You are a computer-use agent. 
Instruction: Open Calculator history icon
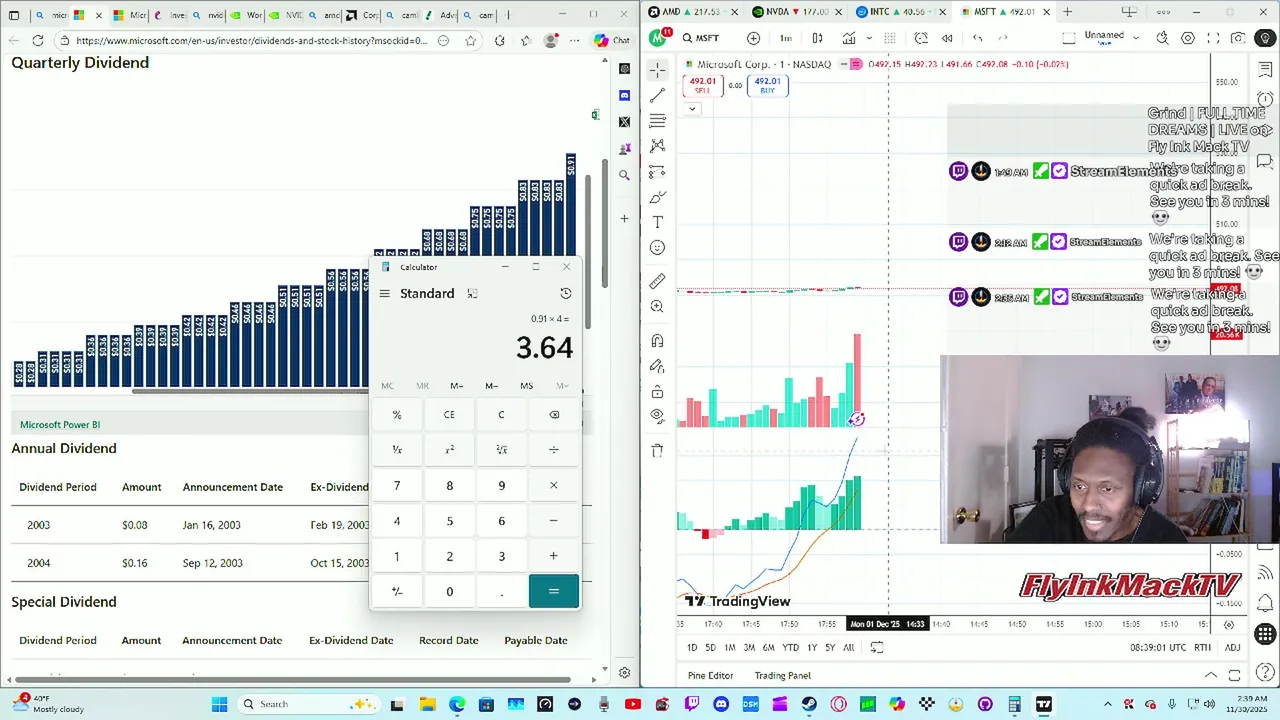click(x=565, y=293)
